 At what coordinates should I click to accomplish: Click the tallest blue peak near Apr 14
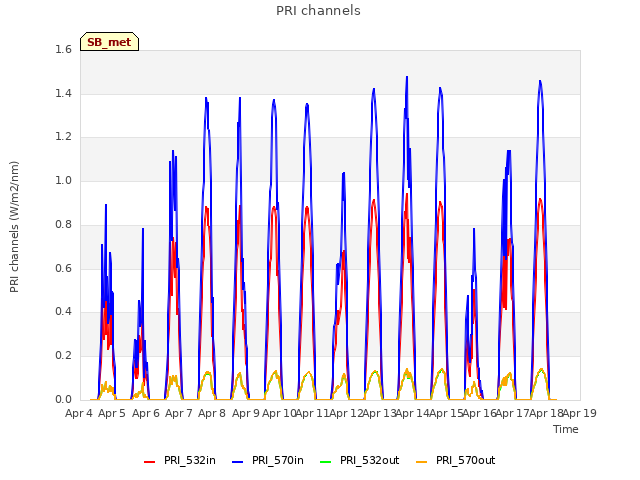tap(407, 77)
